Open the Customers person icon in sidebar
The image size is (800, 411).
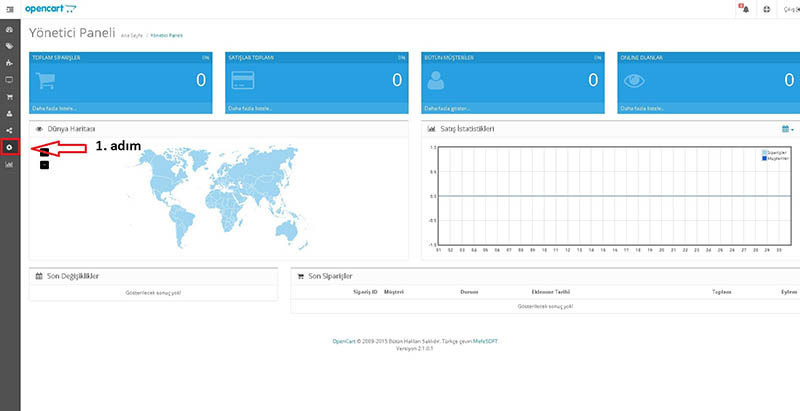pyautogui.click(x=9, y=113)
